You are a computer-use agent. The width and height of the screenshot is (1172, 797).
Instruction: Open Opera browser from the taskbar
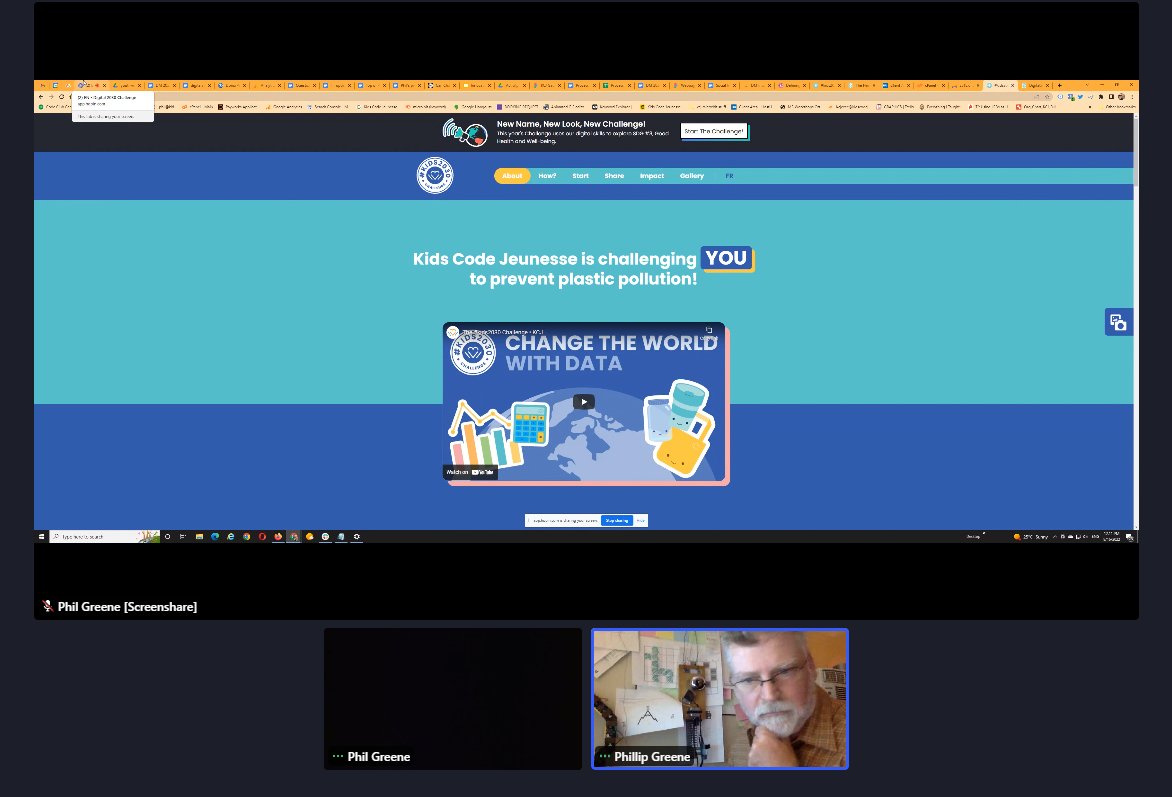262,536
